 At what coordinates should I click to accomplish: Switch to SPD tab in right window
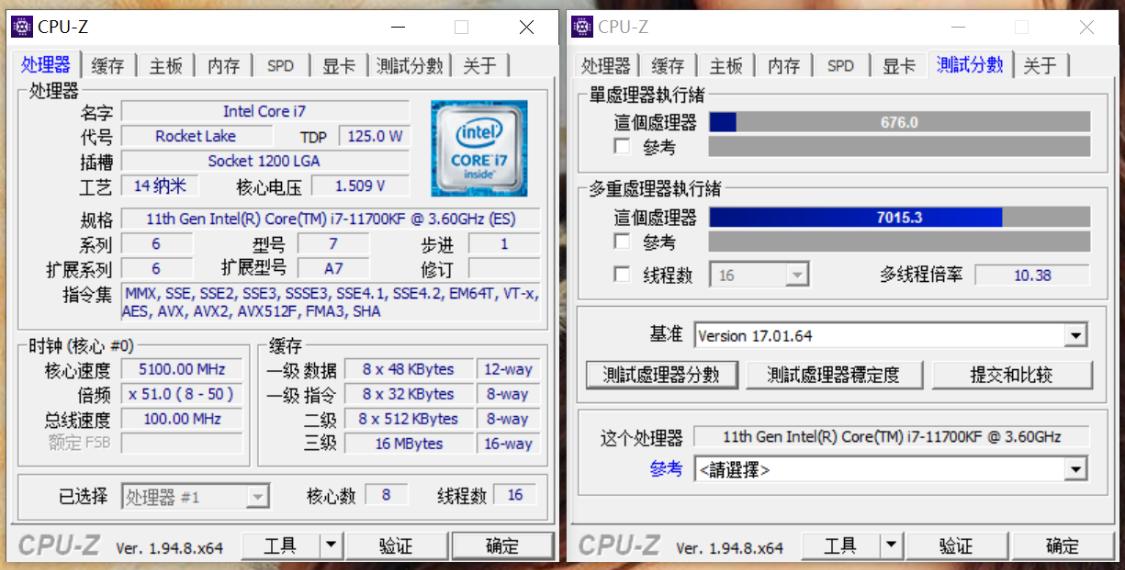(841, 66)
